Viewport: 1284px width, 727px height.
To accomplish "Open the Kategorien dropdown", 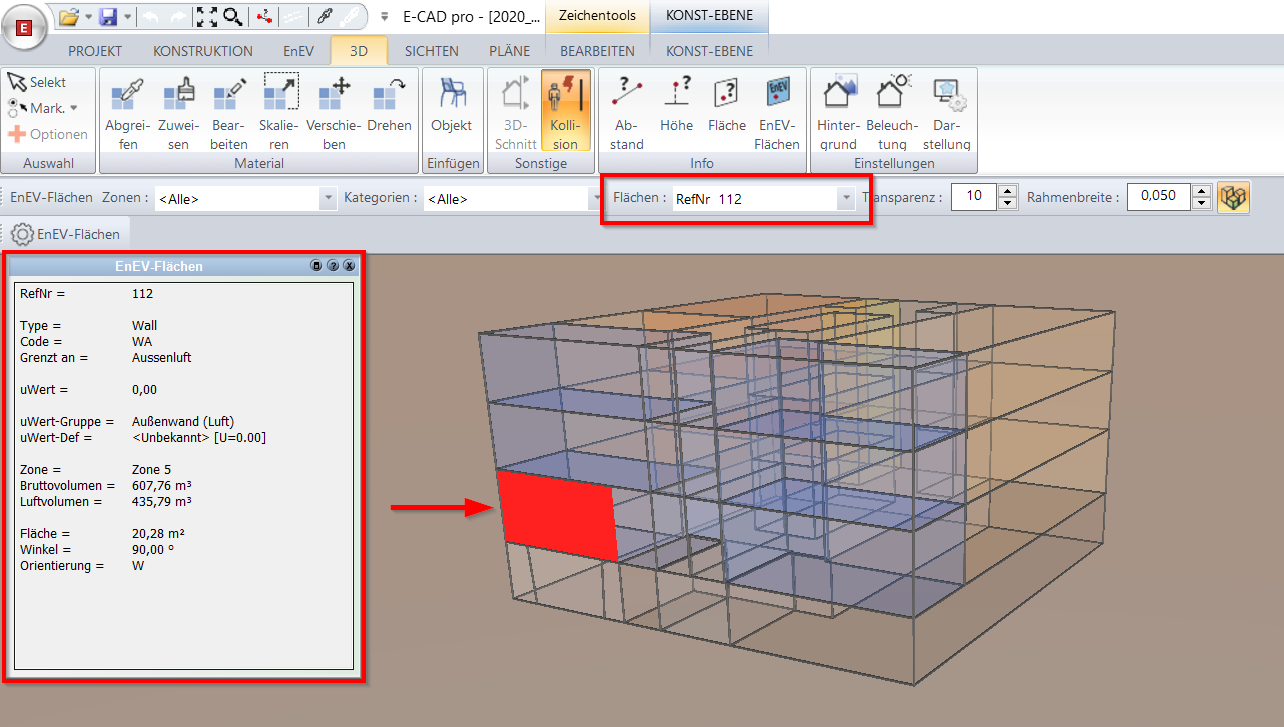I will (x=597, y=197).
